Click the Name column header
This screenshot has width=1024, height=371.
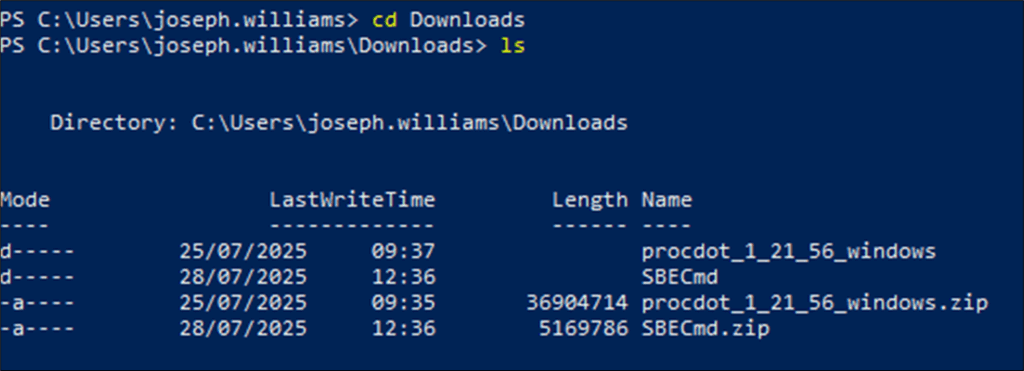tap(667, 200)
